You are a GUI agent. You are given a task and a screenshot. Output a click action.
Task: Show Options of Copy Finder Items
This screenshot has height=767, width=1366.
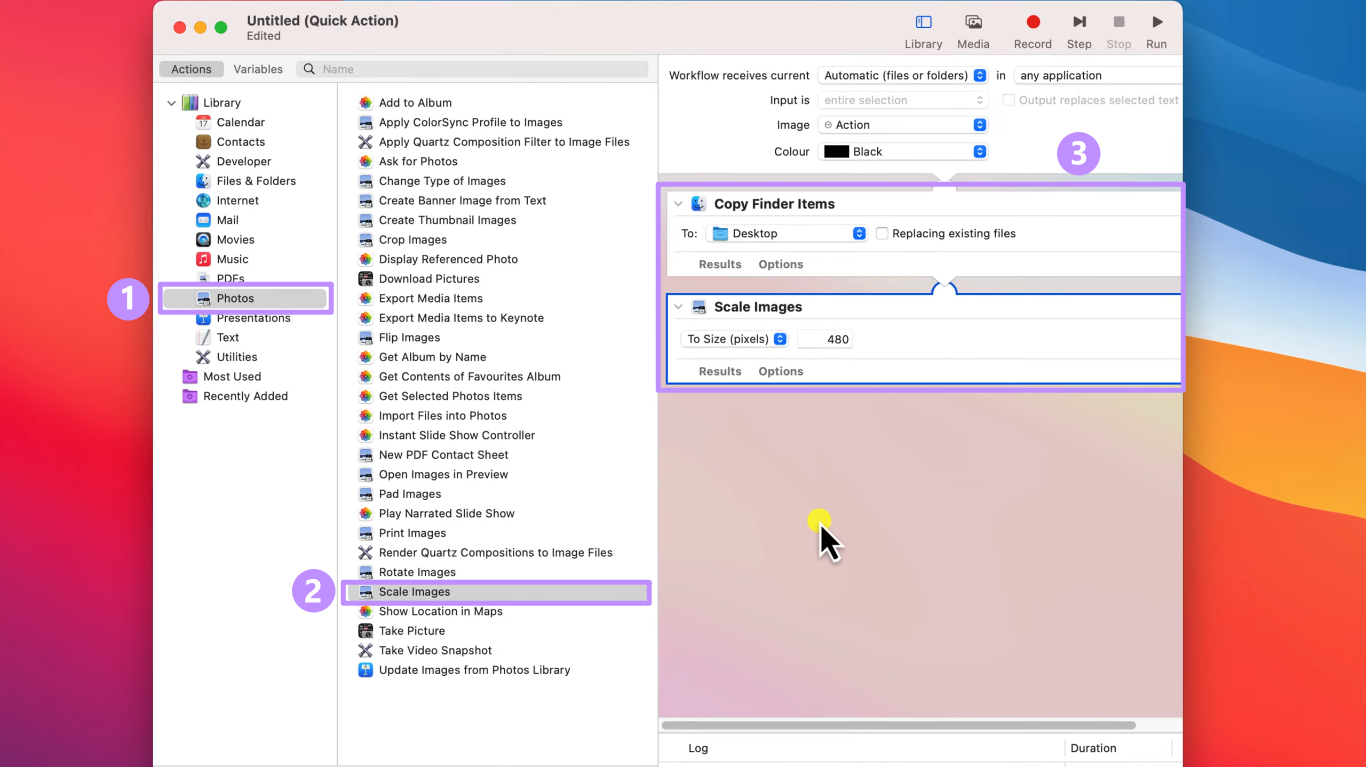tap(781, 264)
